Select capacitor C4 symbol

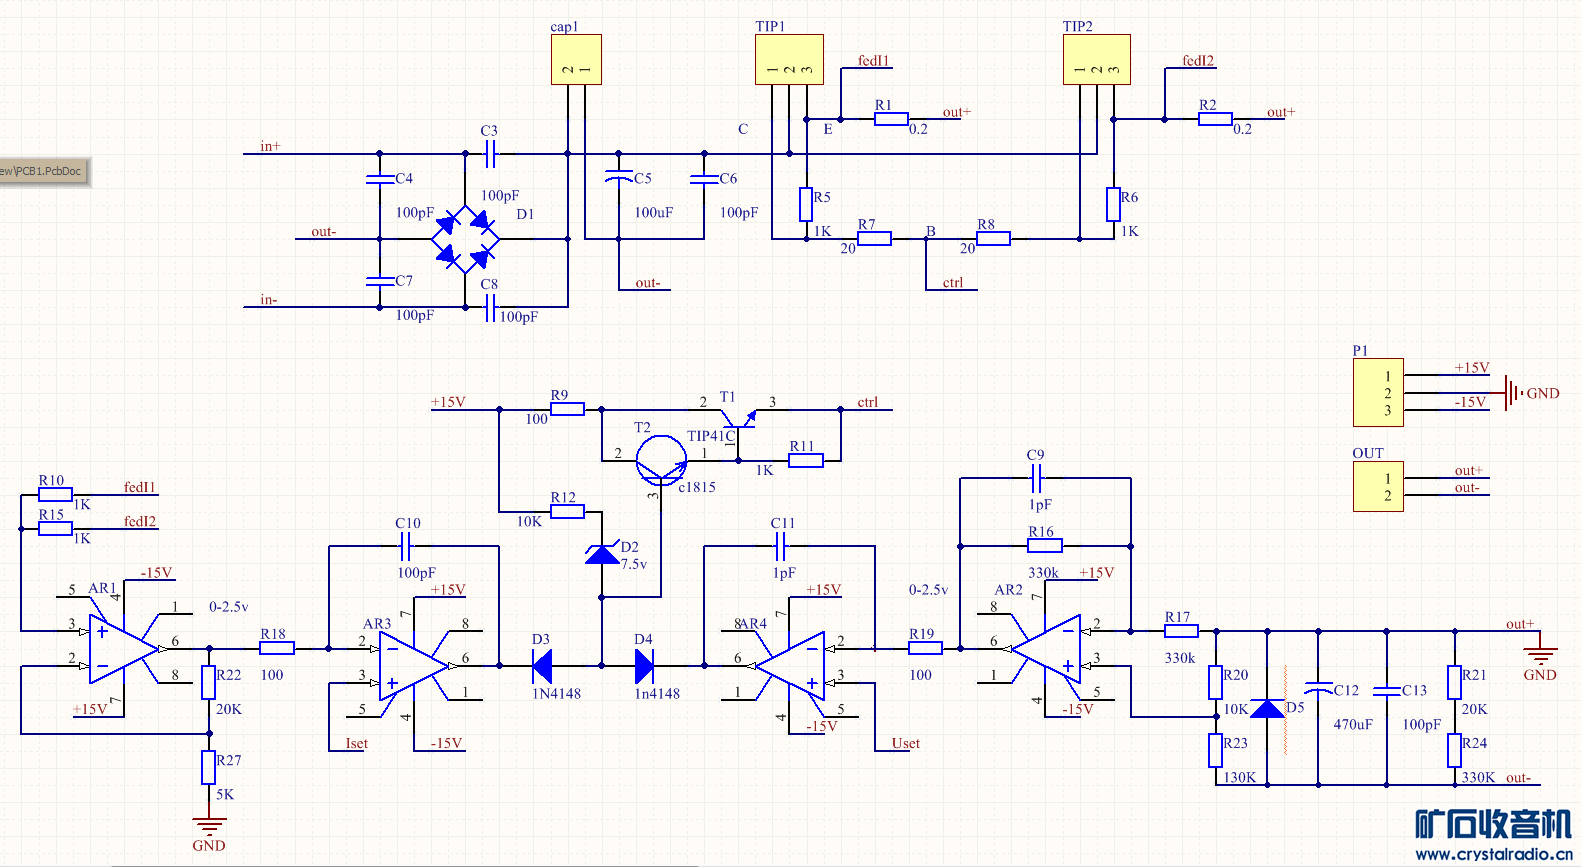pos(380,179)
